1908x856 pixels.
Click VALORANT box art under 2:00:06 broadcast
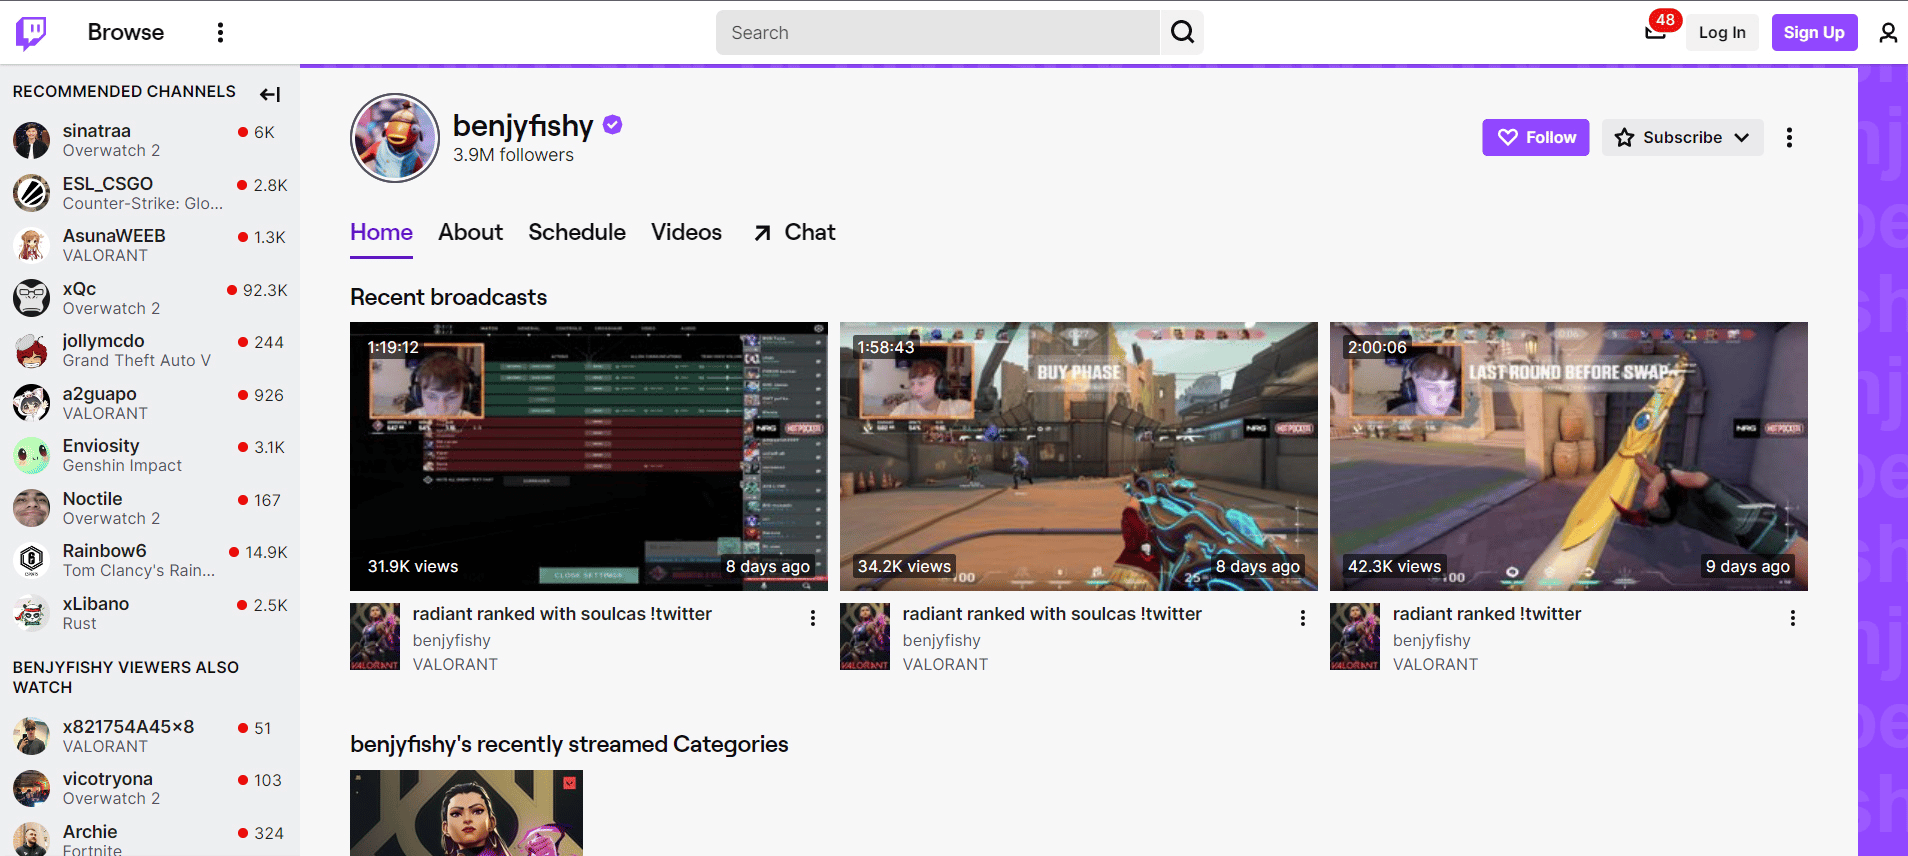click(x=1355, y=636)
